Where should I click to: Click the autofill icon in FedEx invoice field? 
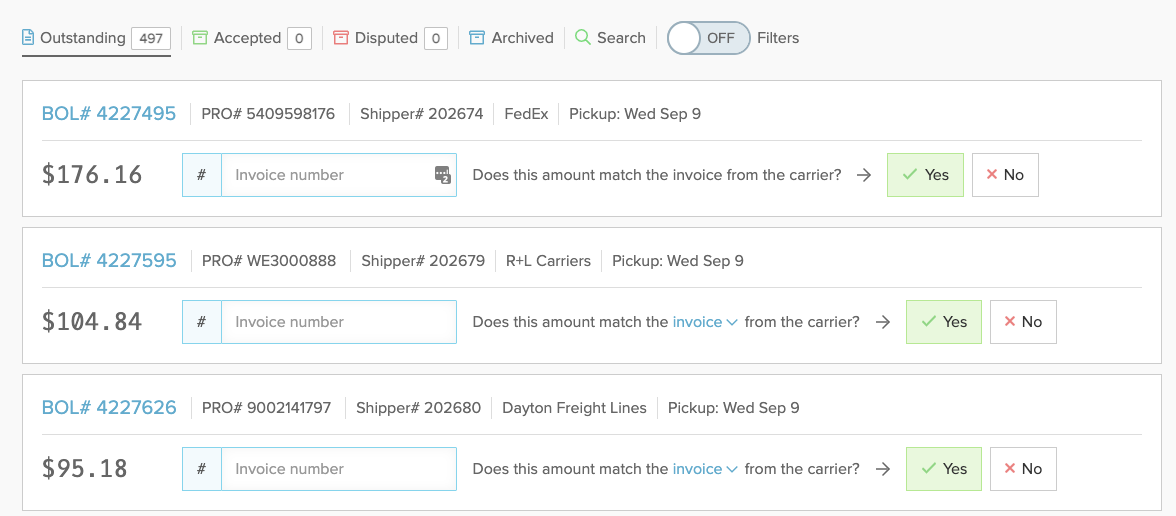click(442, 175)
